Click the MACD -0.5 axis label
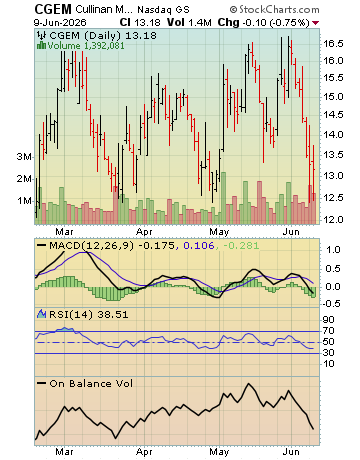 [331, 303]
